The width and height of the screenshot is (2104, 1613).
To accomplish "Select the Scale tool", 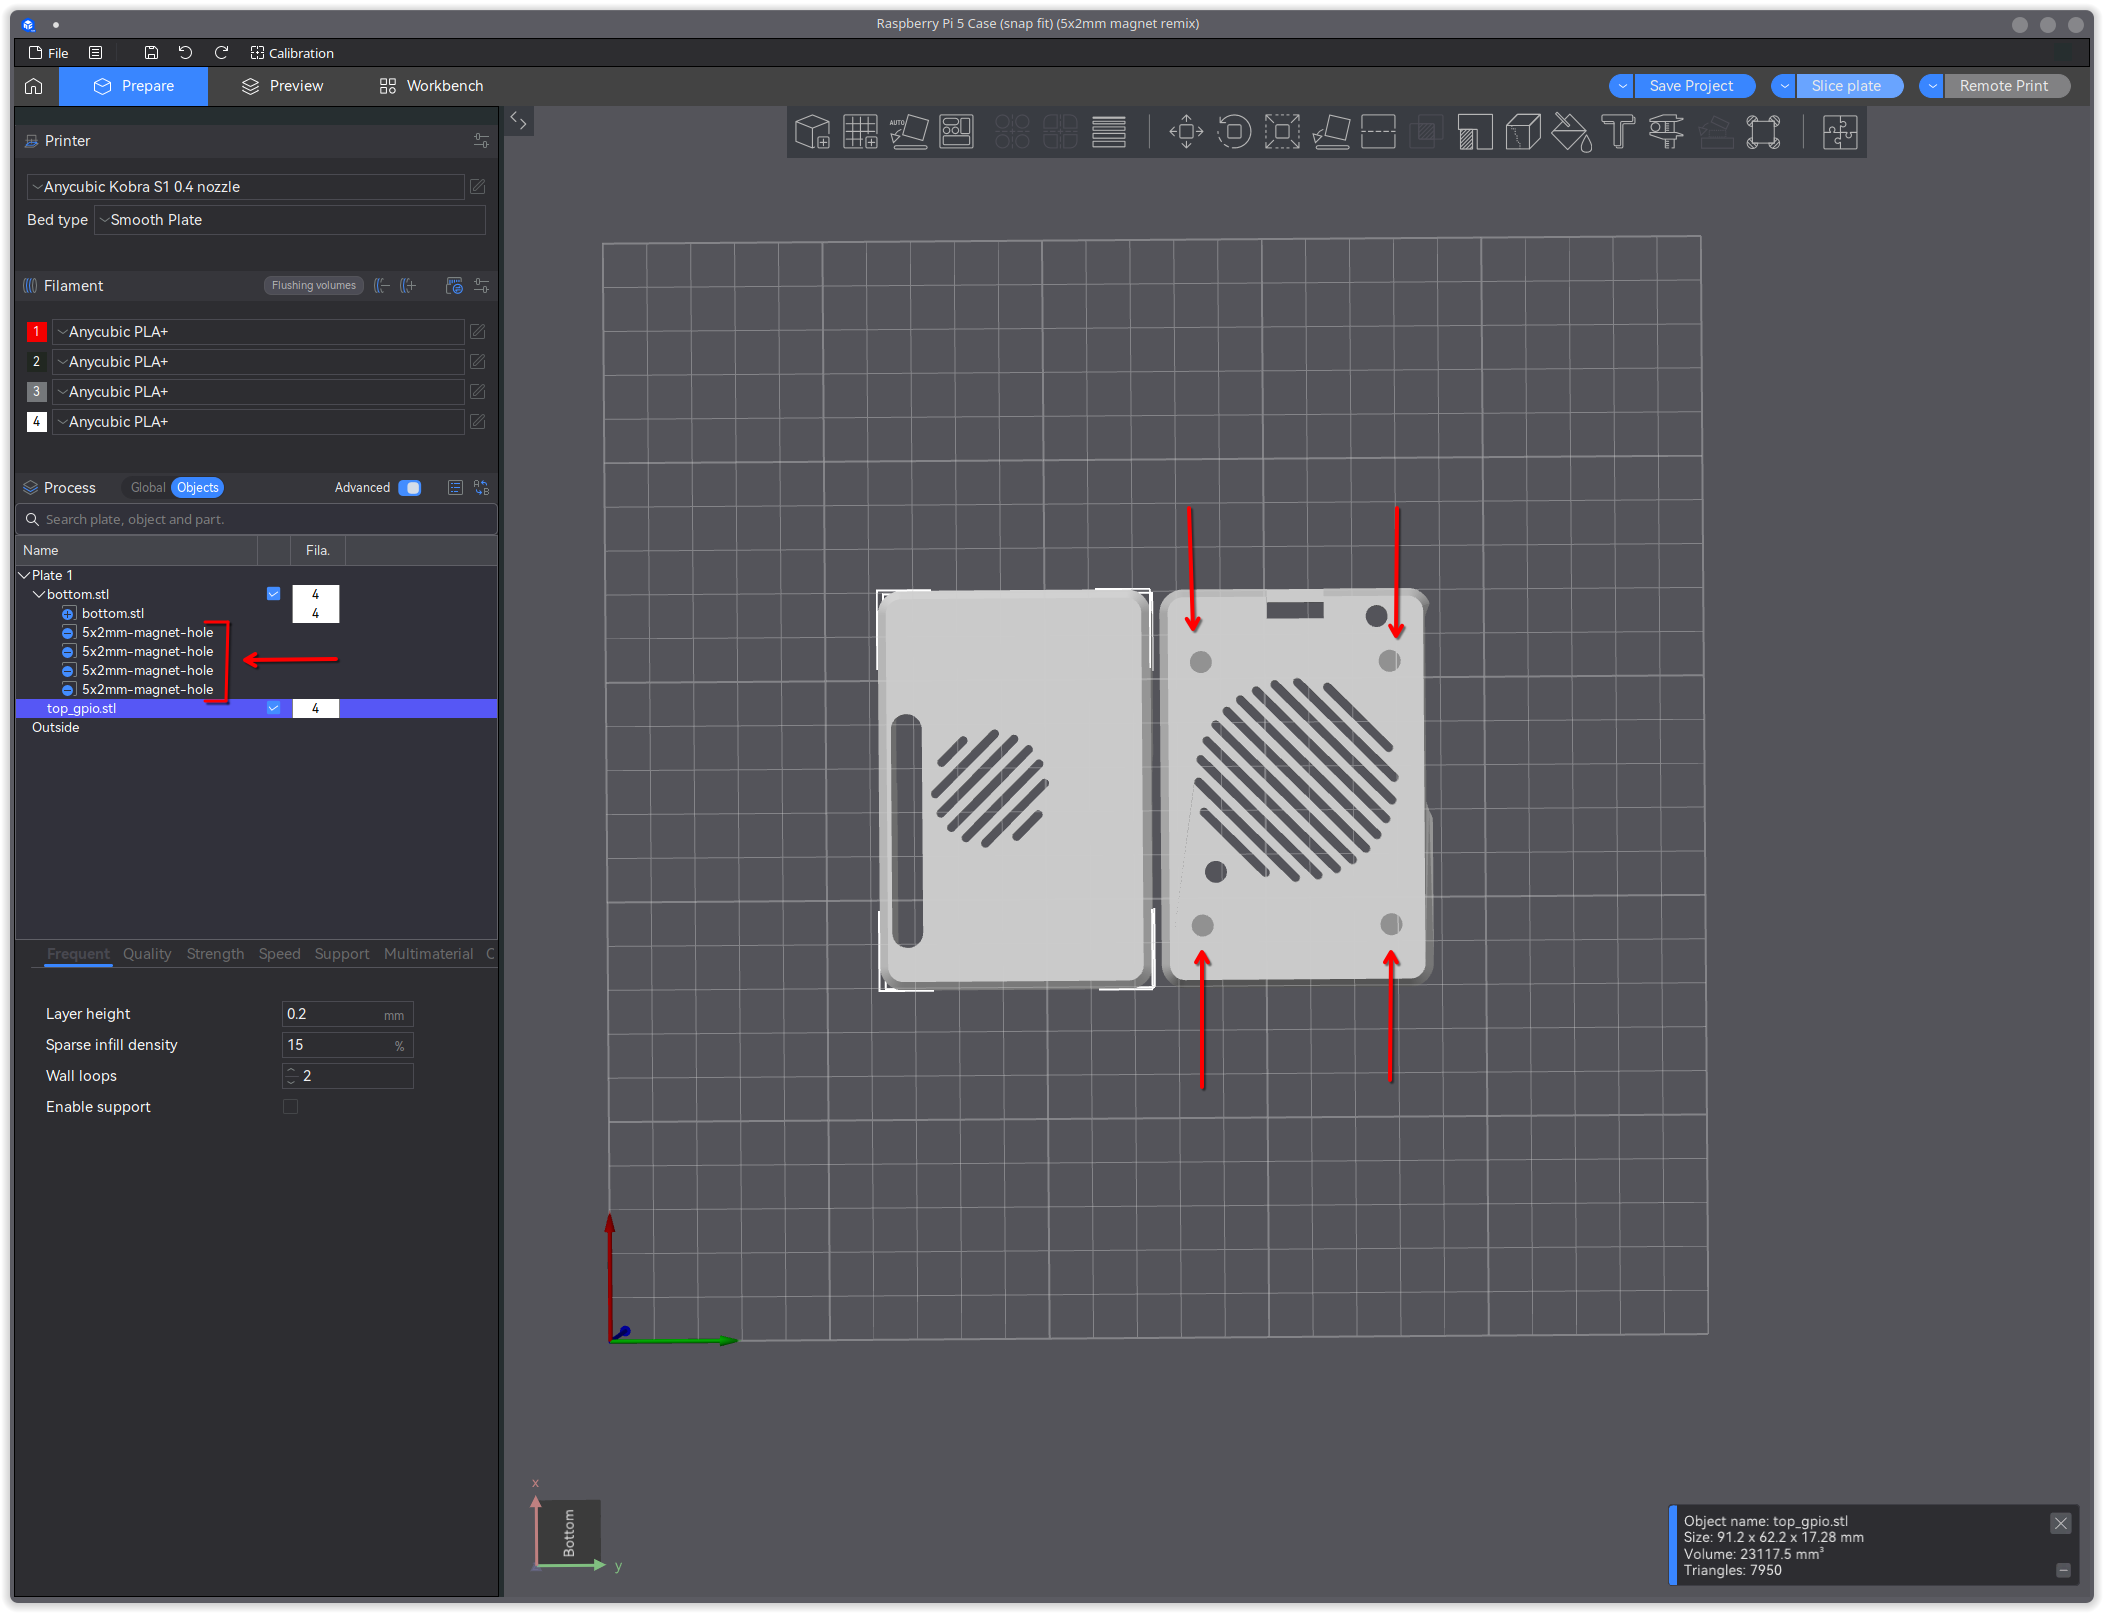I will [1282, 132].
